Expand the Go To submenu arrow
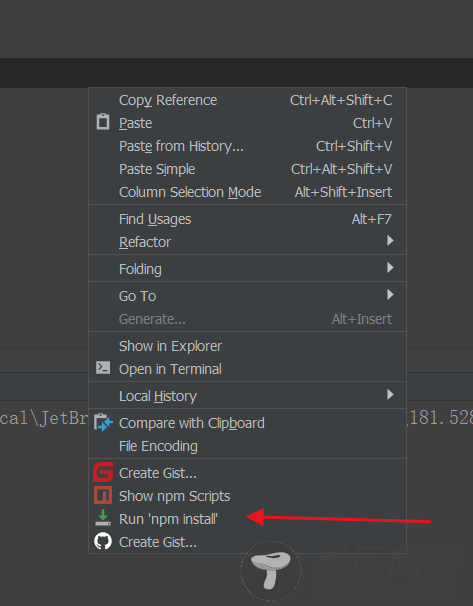This screenshot has width=473, height=606. (390, 294)
